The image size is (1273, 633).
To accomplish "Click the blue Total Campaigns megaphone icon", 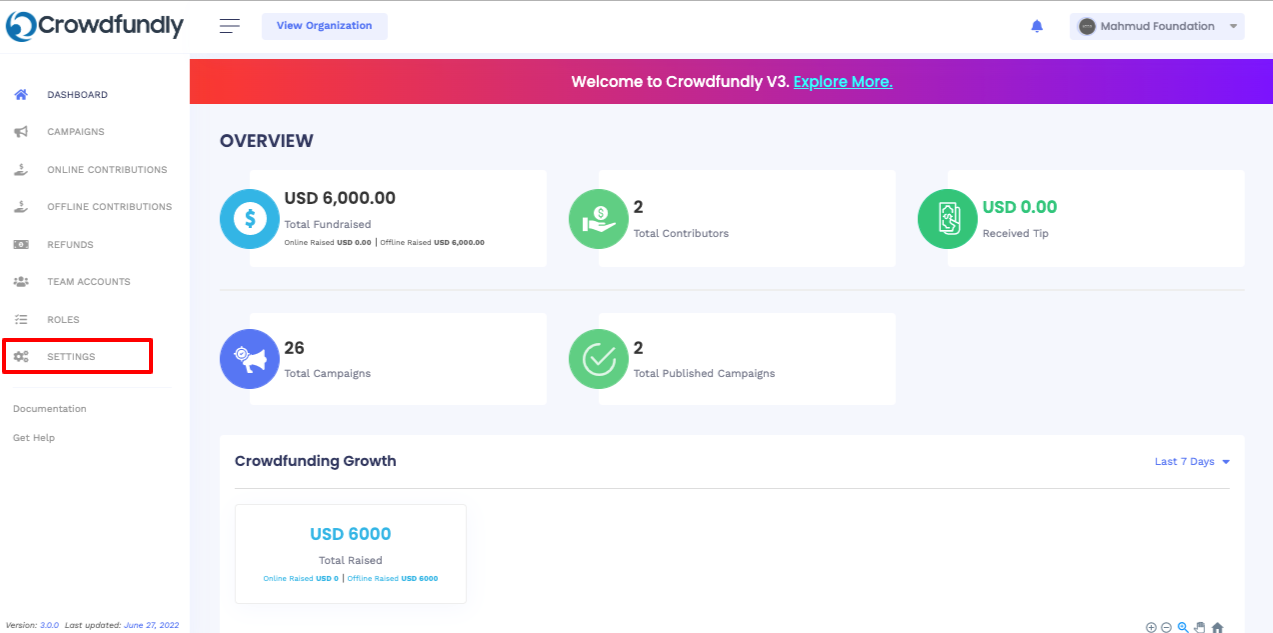I will [250, 359].
